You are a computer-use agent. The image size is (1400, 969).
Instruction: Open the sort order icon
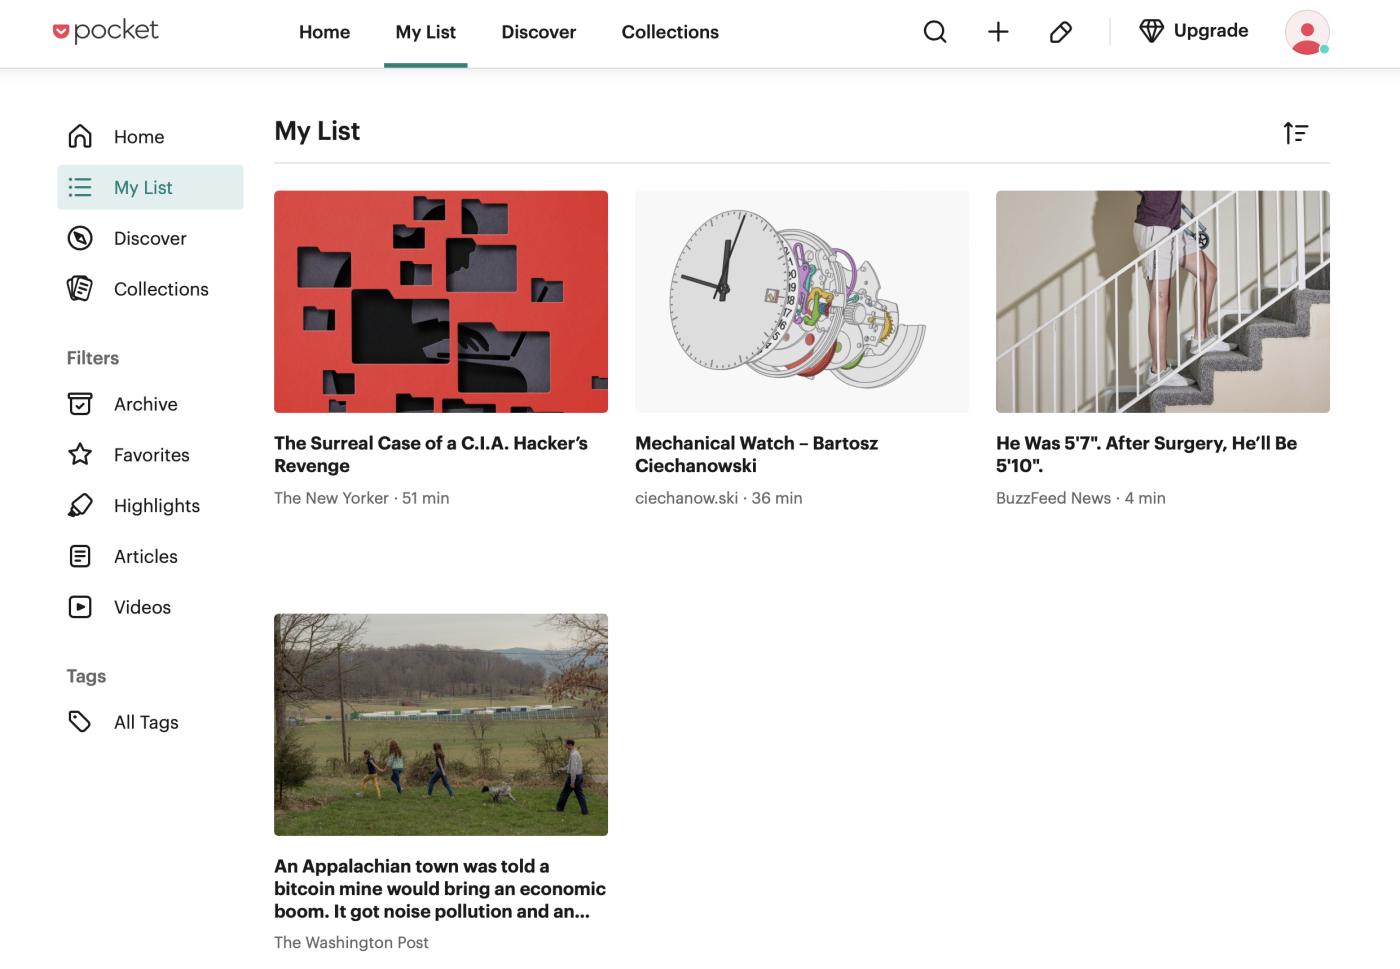[1296, 132]
